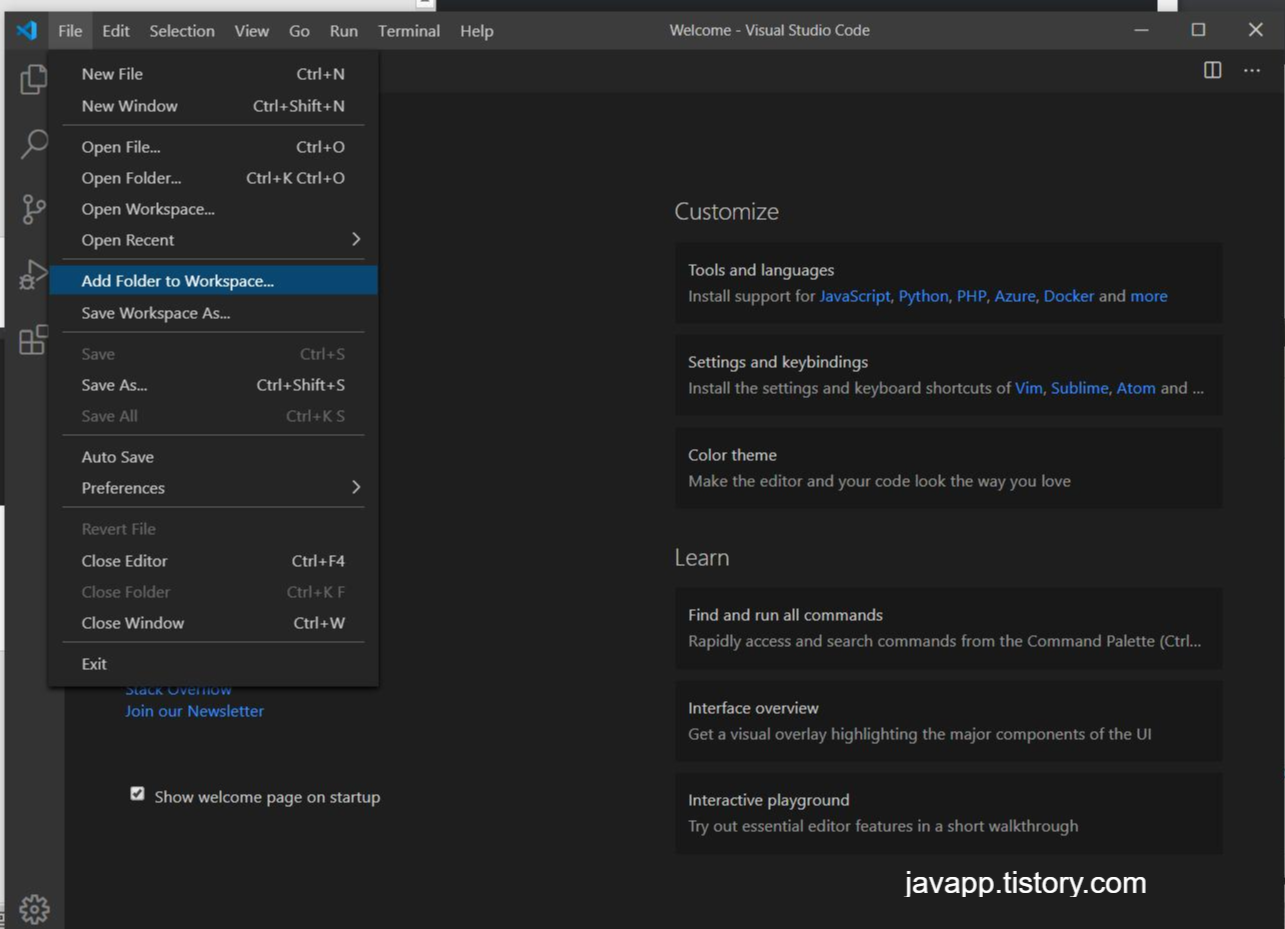Follow the JavaScript language support link
Viewport: 1285px width, 929px height.
tap(855, 296)
